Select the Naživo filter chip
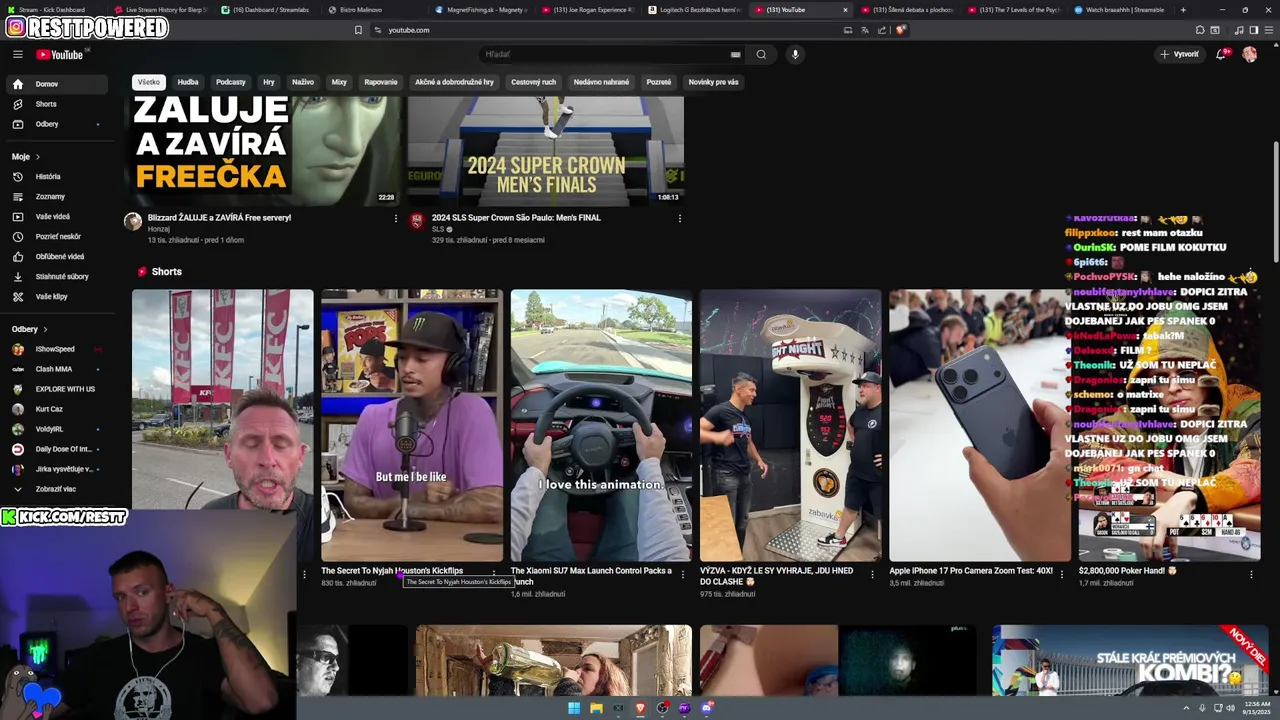 coord(303,82)
